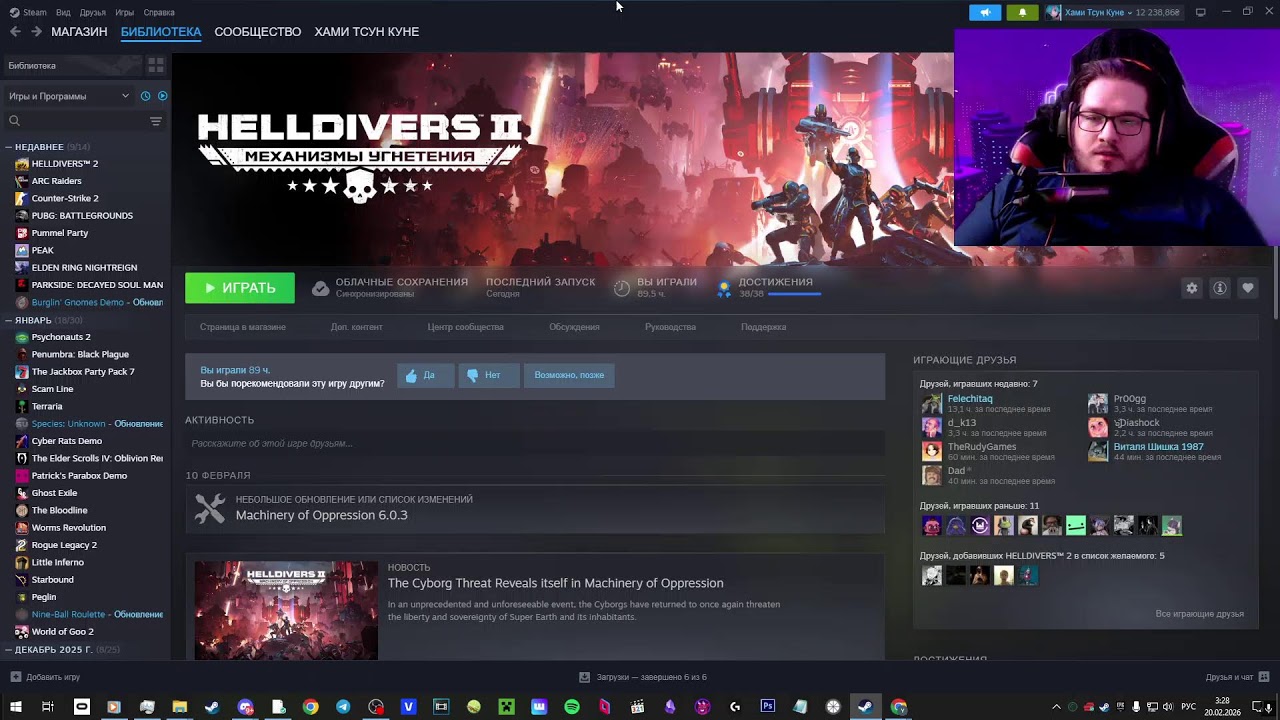Image resolution: width=1280 pixels, height=720 pixels.
Task: Click Добавить игру plus button
Action: [45, 677]
